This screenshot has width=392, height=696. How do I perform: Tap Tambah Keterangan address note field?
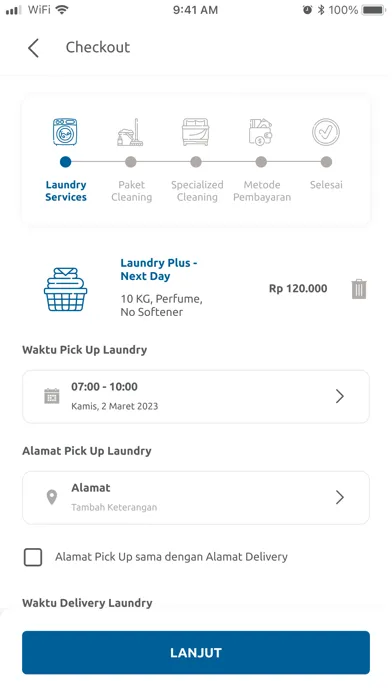click(114, 507)
